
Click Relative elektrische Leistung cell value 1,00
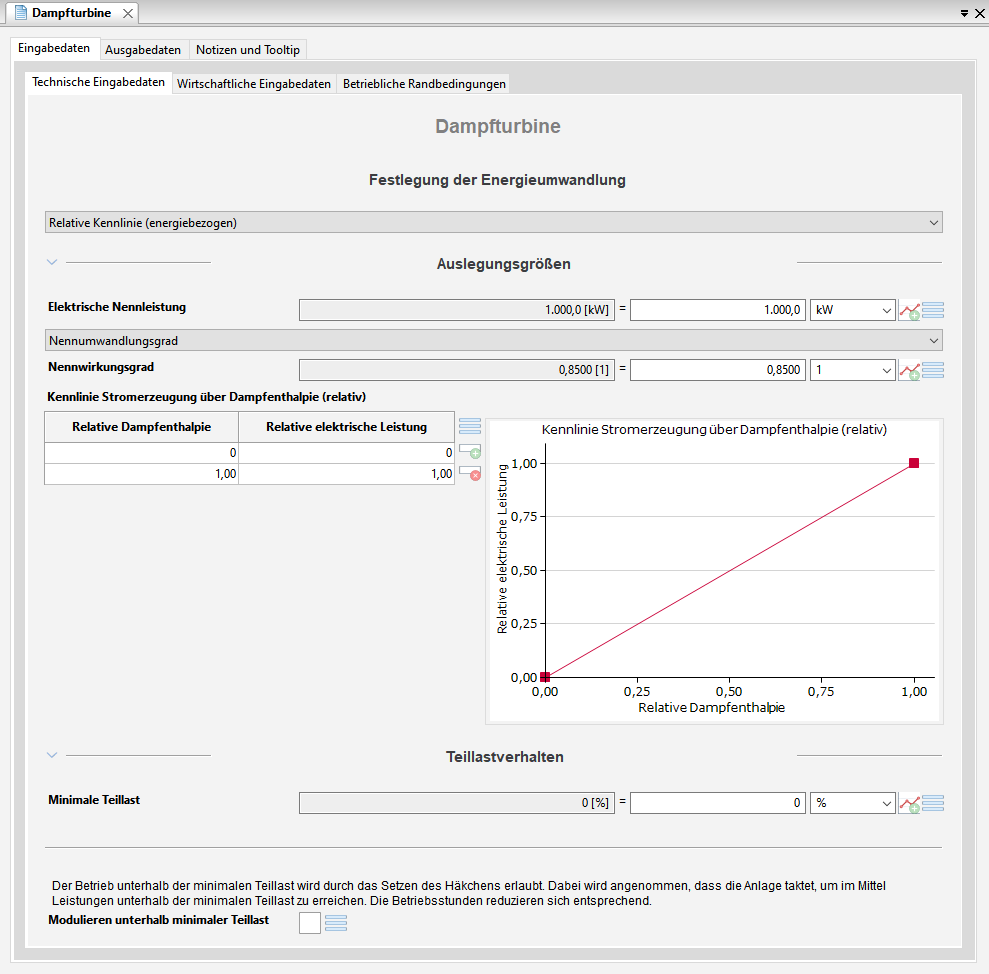(346, 474)
